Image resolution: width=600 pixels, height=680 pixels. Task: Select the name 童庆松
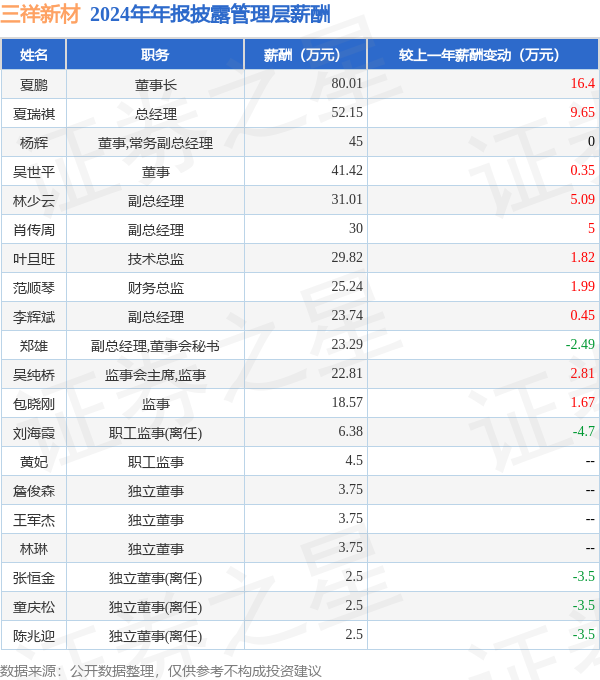point(34,607)
